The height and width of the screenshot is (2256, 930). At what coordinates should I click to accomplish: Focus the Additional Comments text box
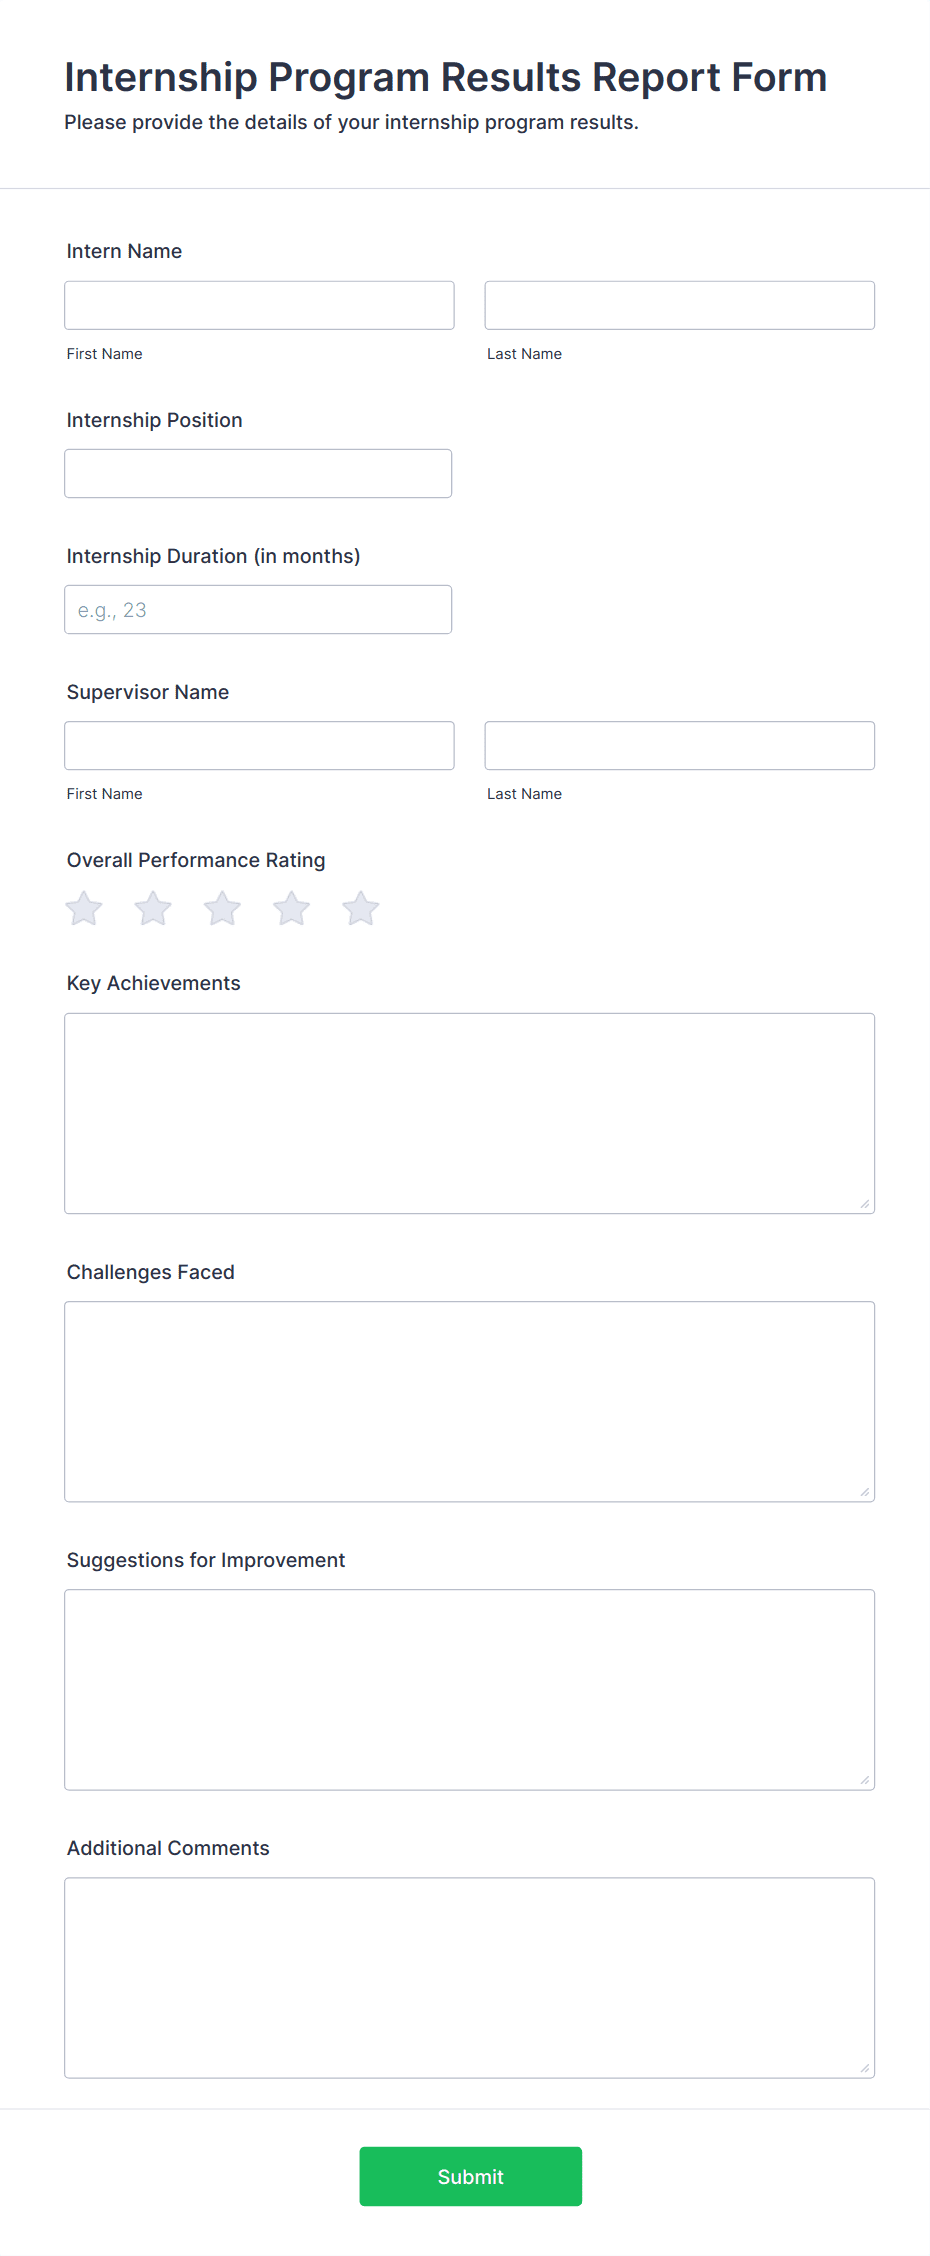tap(470, 1977)
